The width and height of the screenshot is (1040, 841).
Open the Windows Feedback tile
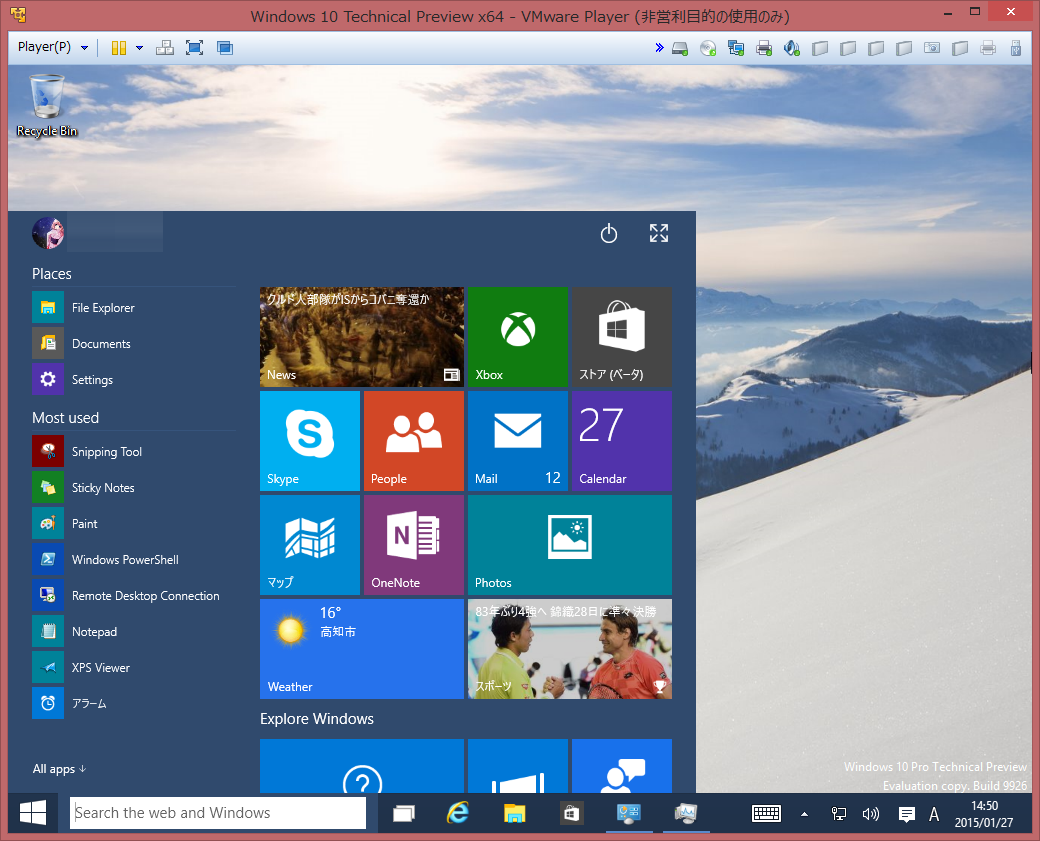[x=621, y=766]
